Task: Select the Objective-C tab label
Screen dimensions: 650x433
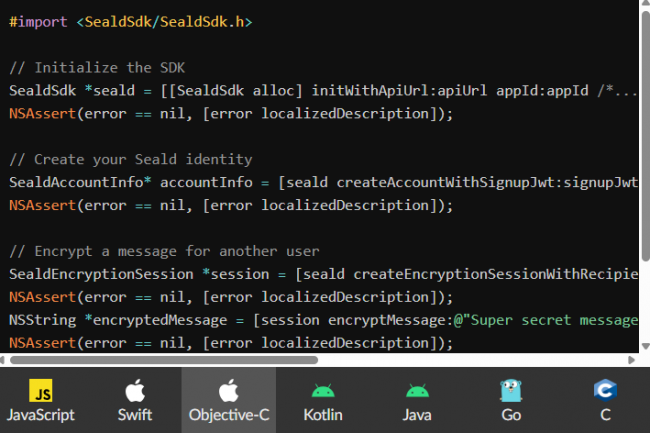Action: [228, 414]
